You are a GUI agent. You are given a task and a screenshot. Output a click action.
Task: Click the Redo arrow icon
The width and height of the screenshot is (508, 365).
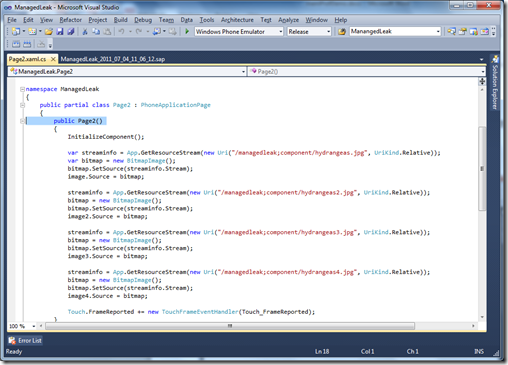pyautogui.click(x=139, y=31)
